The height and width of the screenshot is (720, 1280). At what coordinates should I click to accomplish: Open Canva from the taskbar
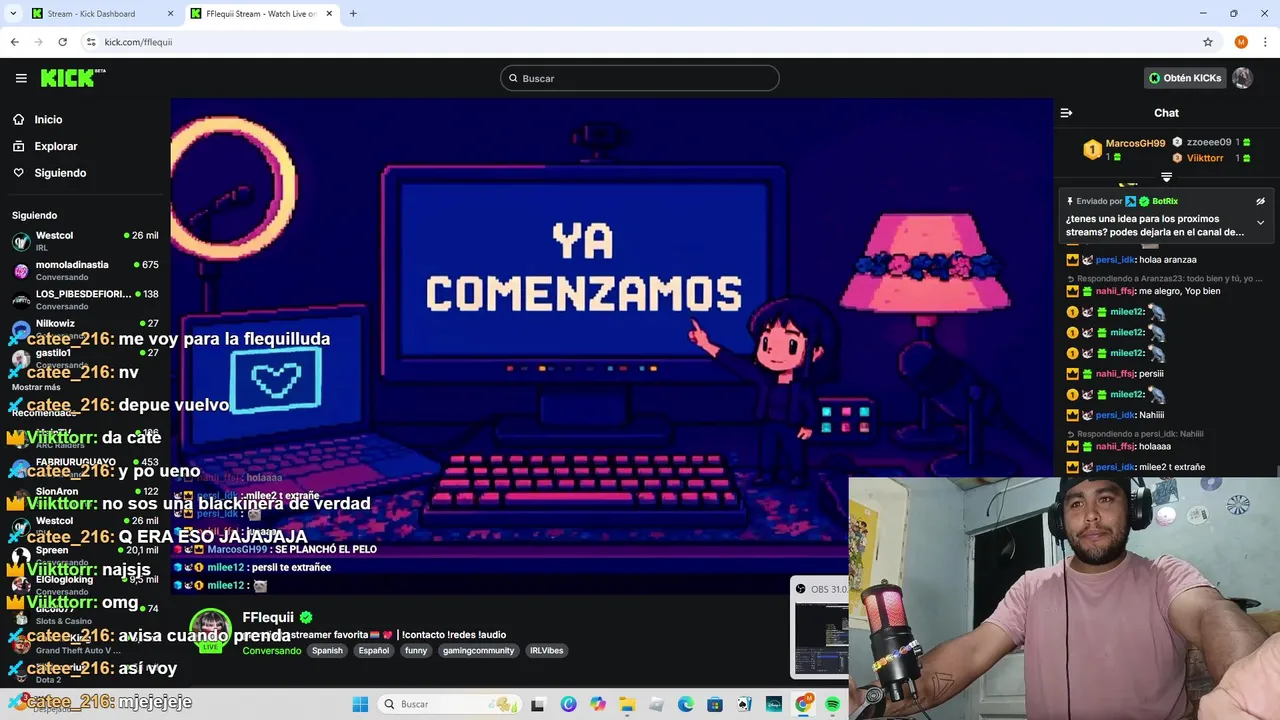[568, 704]
